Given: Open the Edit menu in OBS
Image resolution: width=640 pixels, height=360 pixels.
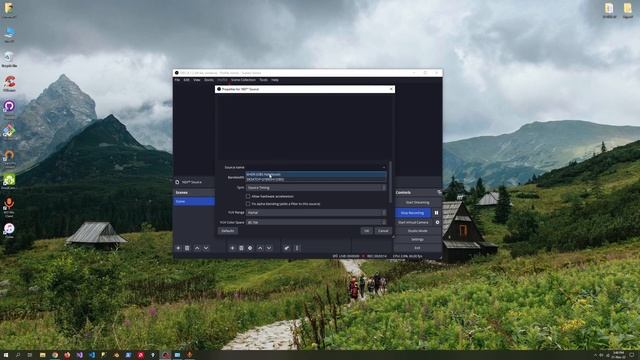Looking at the screenshot, I should click(x=187, y=80).
